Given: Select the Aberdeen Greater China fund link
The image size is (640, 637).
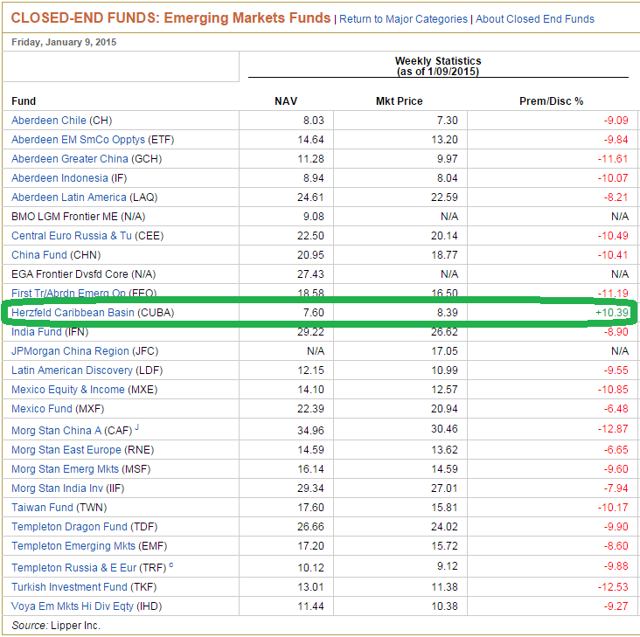Looking at the screenshot, I should coord(70,159).
